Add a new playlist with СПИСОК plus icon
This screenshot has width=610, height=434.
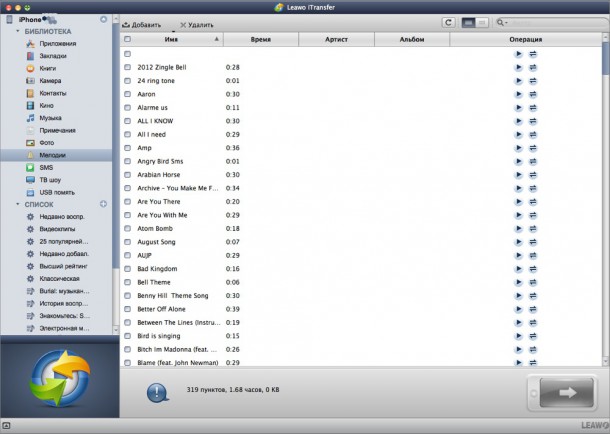103,204
